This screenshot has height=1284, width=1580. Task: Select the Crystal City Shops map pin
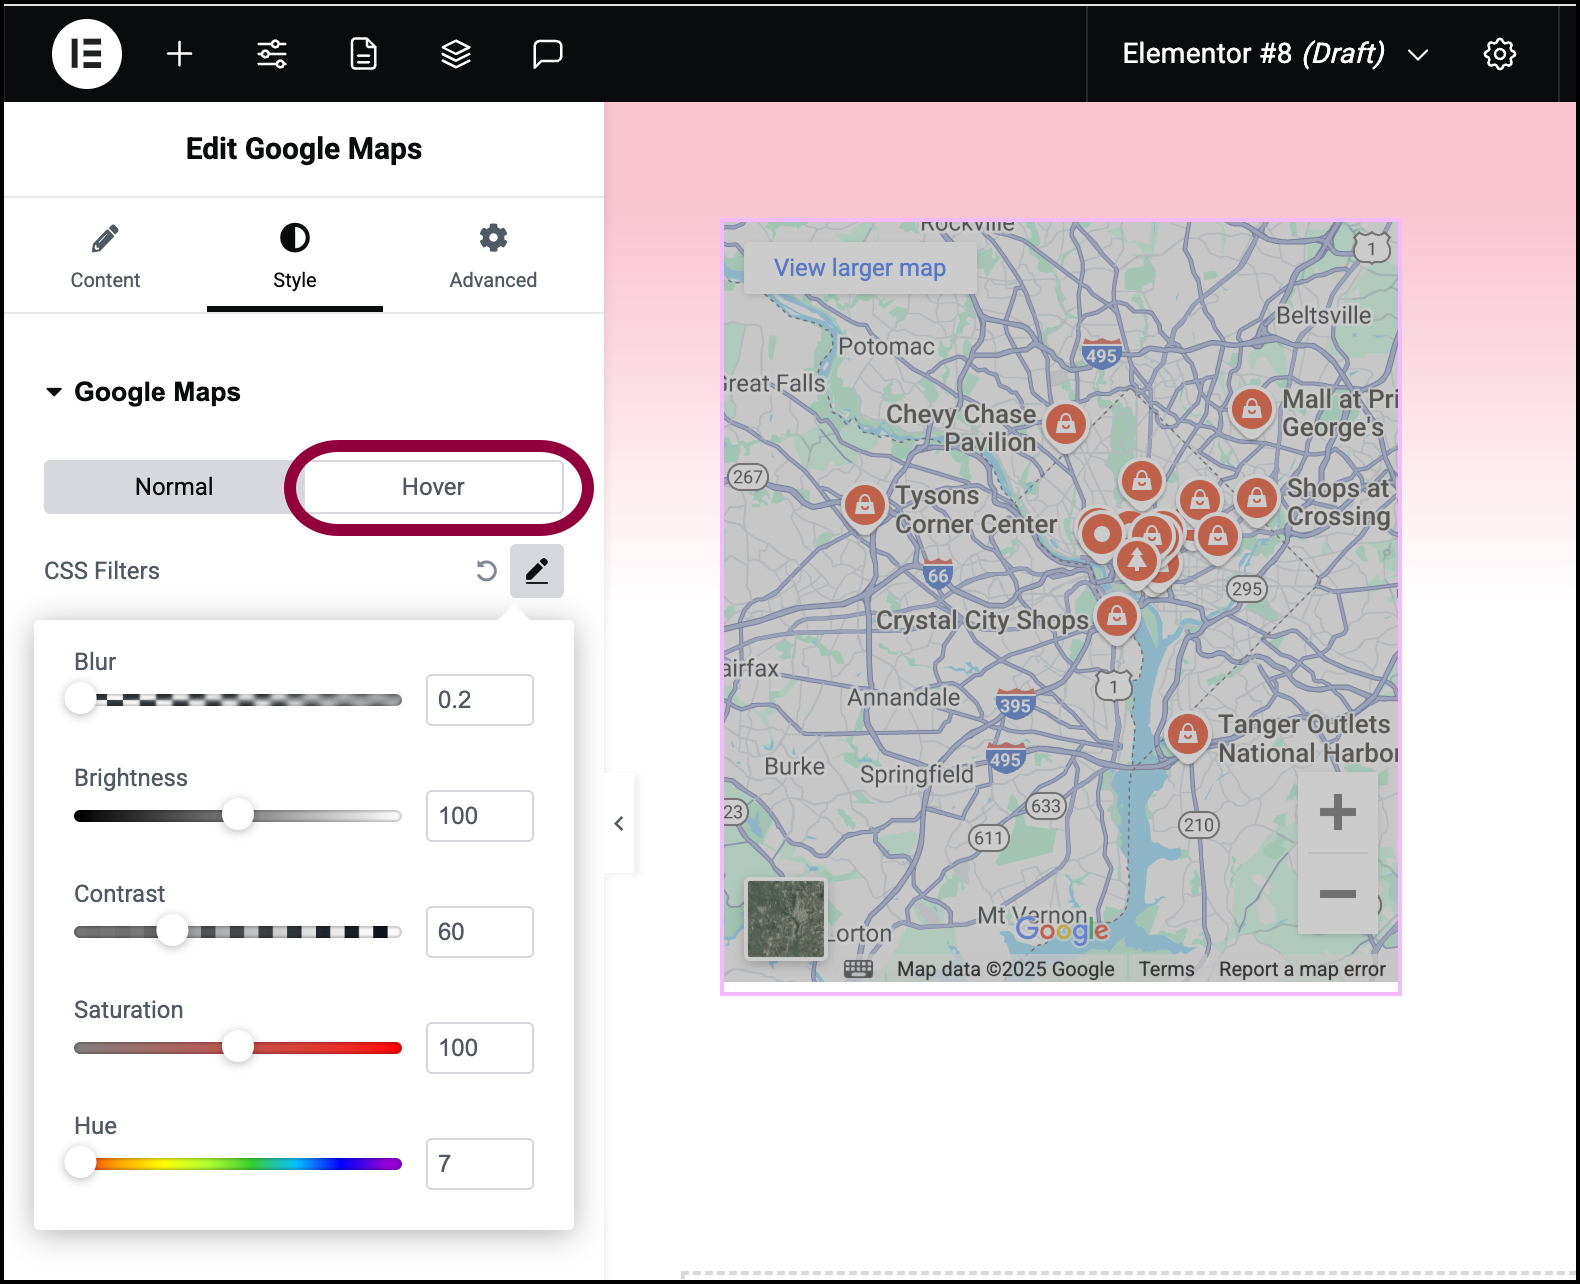[x=1117, y=617]
